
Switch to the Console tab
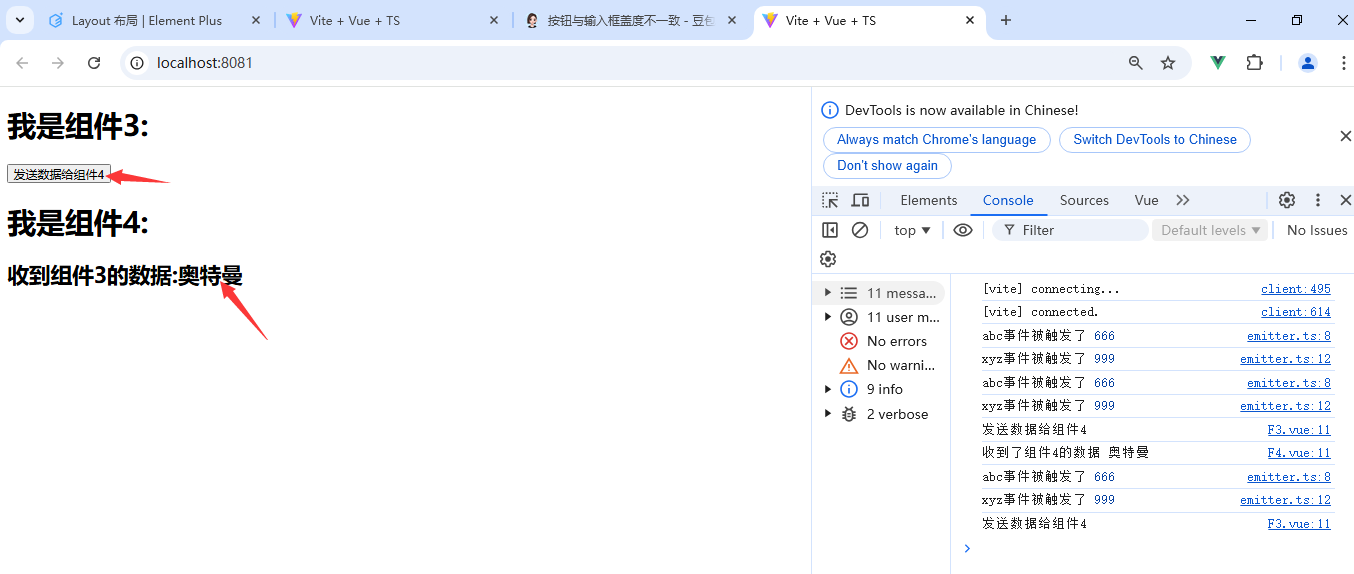[1008, 200]
